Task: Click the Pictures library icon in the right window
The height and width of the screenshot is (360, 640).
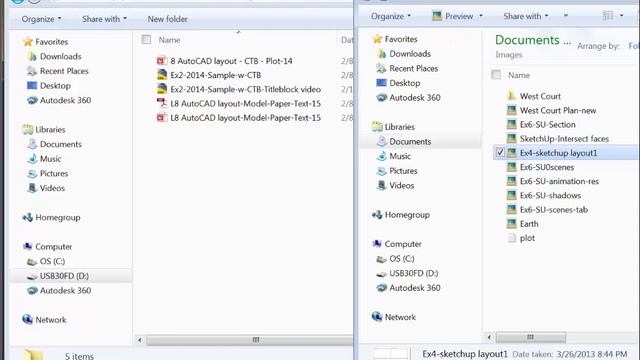Action: (382, 171)
